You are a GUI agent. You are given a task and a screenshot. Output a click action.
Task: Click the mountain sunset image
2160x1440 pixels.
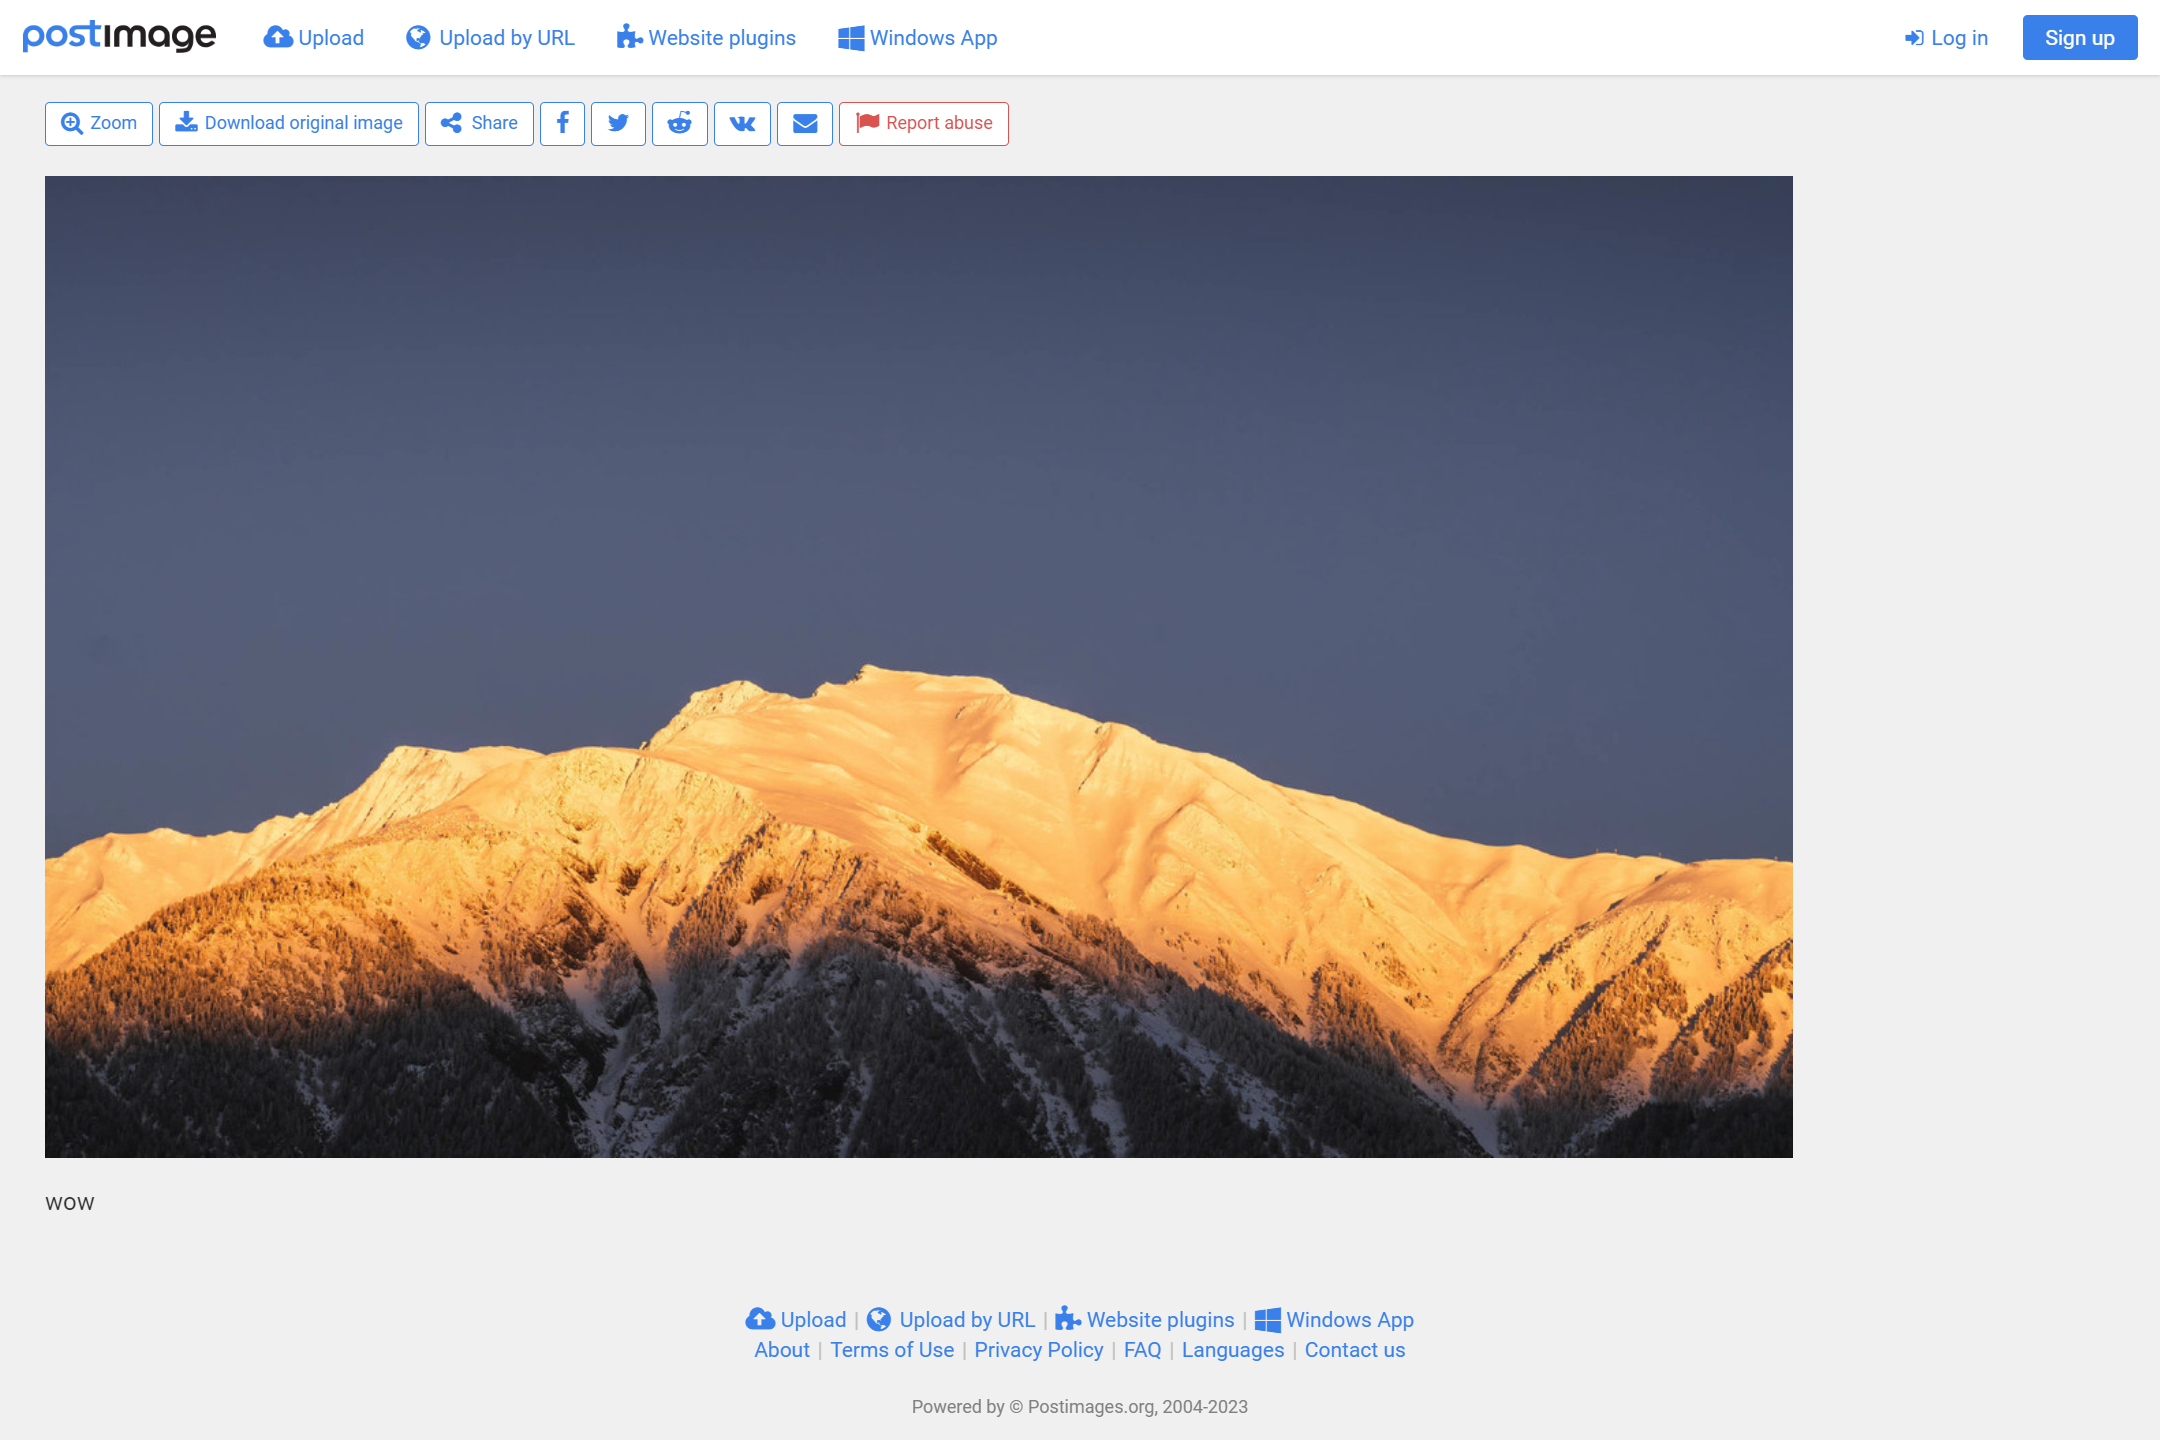(918, 666)
